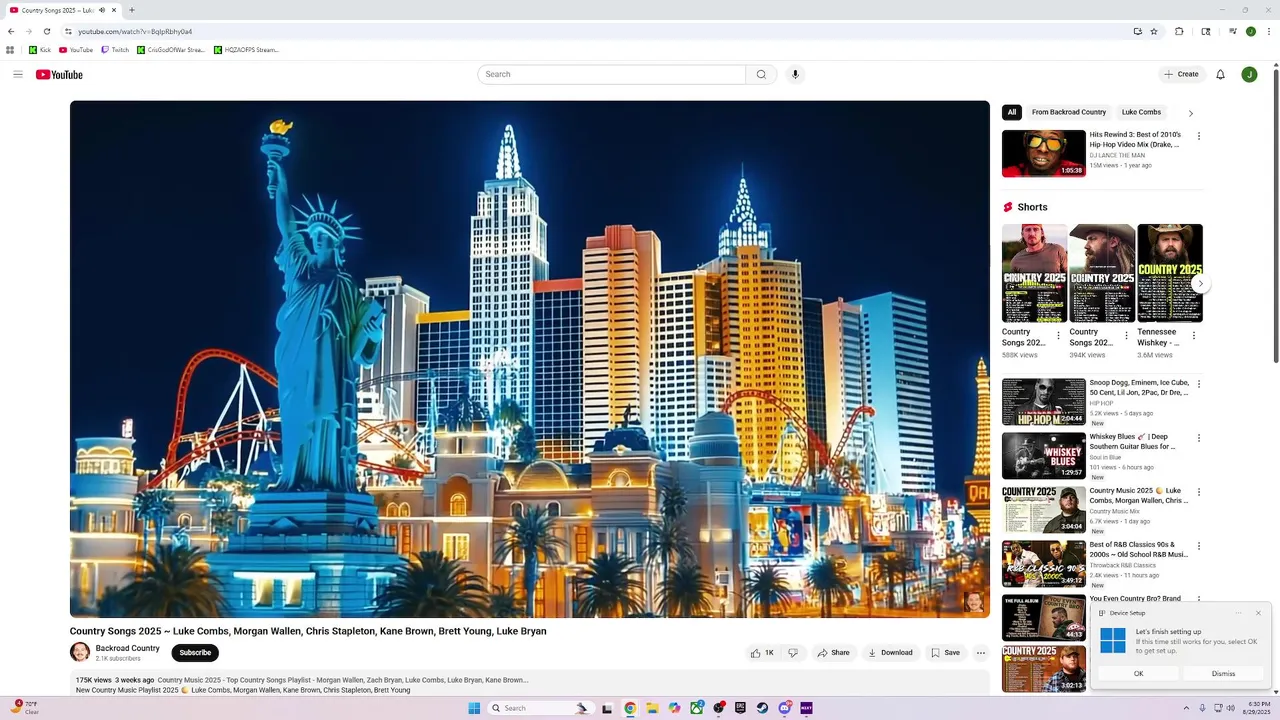The width and height of the screenshot is (1280, 720).
Task: Mute the tab via speaker icon
Action: 102,10
